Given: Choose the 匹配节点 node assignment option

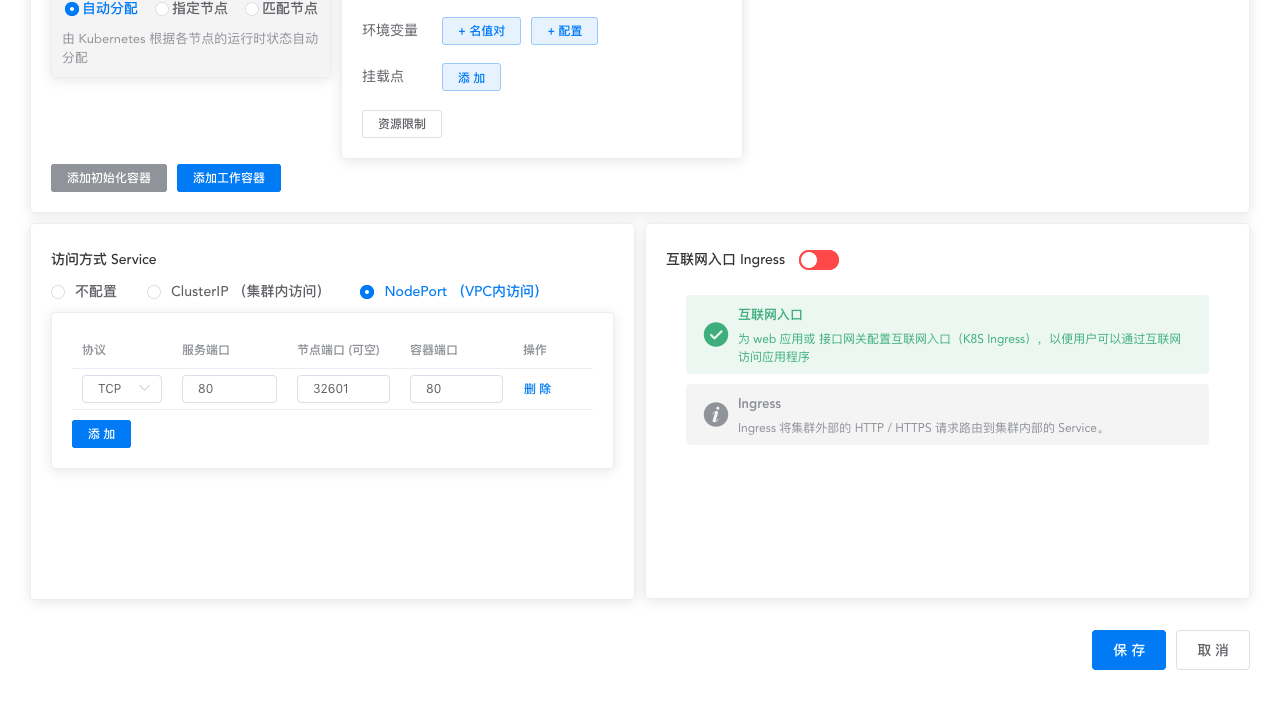Looking at the screenshot, I should click(251, 8).
